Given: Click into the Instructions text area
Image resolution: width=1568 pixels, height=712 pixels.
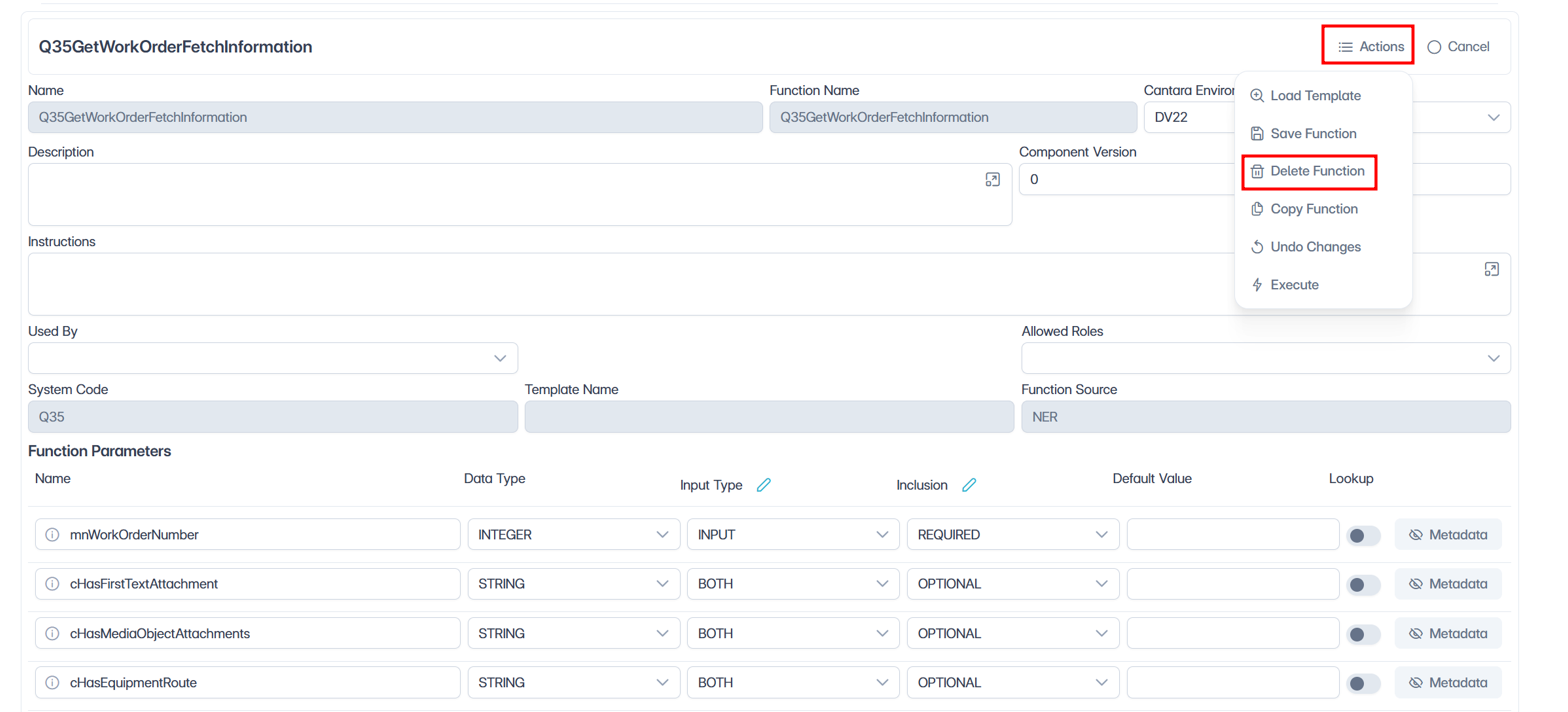Looking at the screenshot, I should (x=769, y=284).
